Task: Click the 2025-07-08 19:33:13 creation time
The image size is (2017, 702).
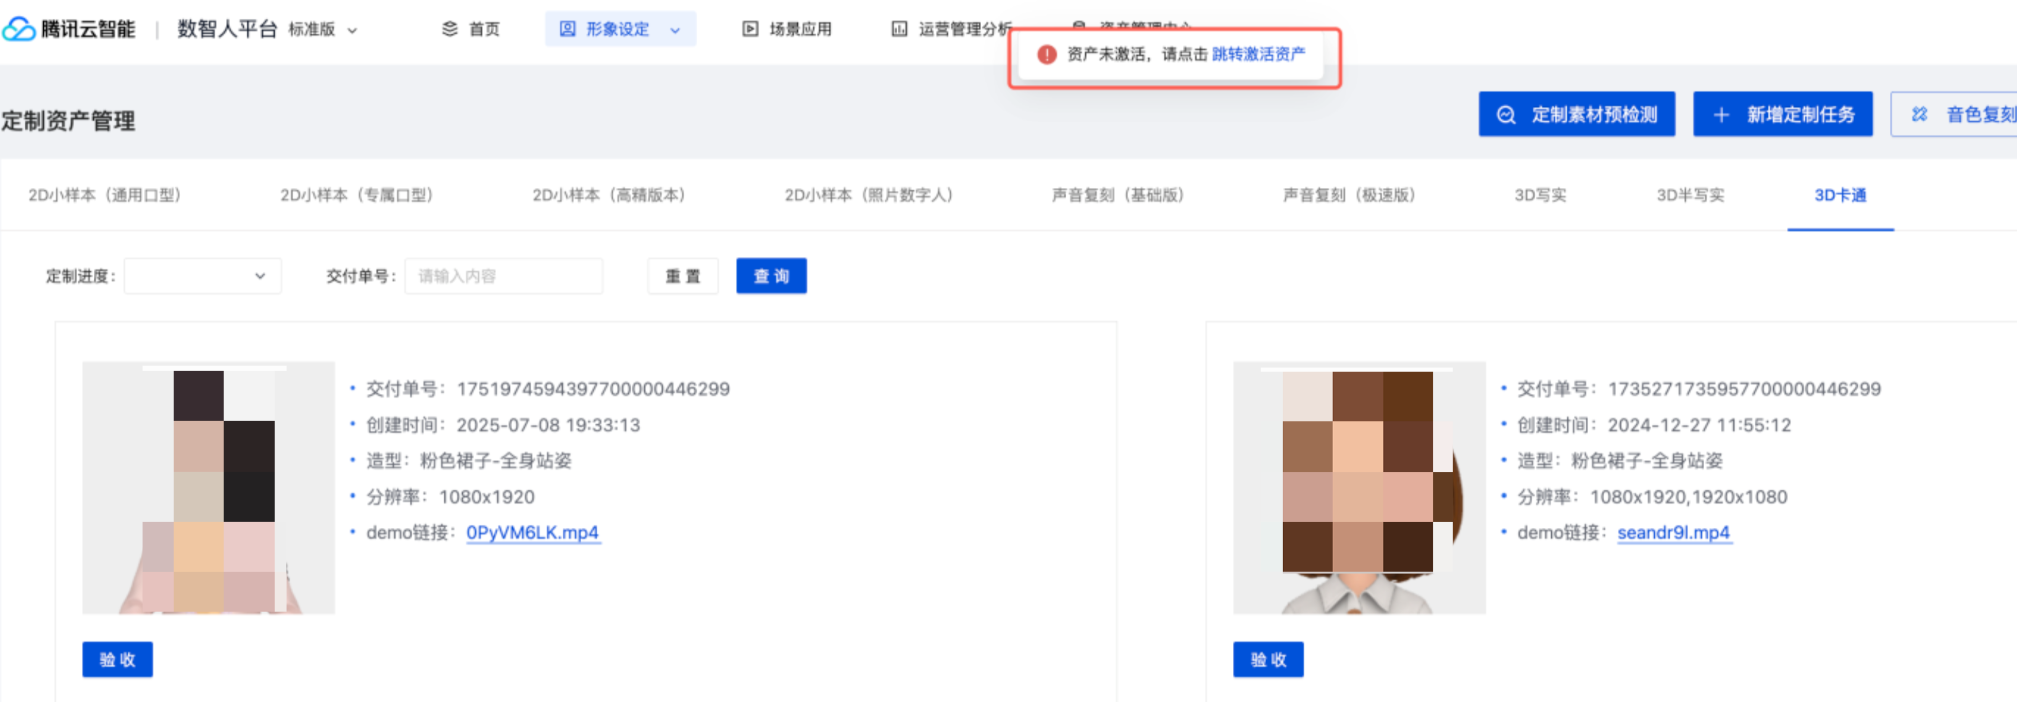Action: click(548, 425)
